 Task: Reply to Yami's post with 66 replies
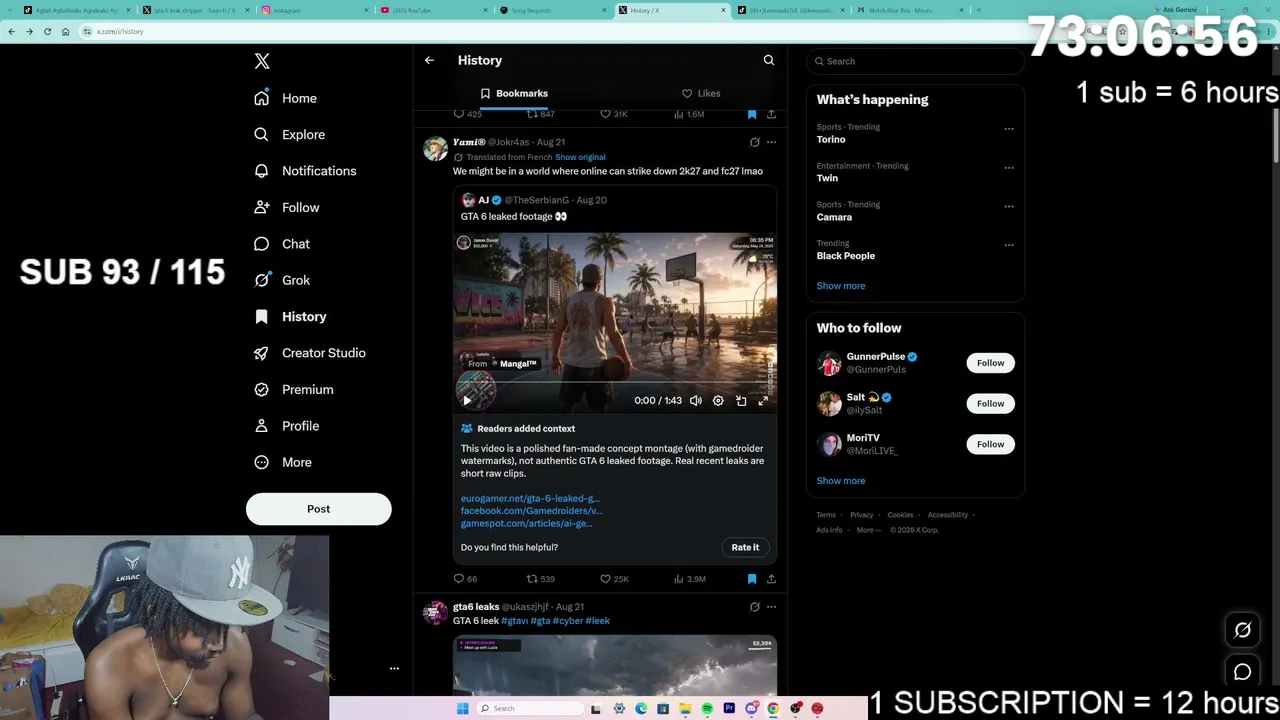point(465,579)
